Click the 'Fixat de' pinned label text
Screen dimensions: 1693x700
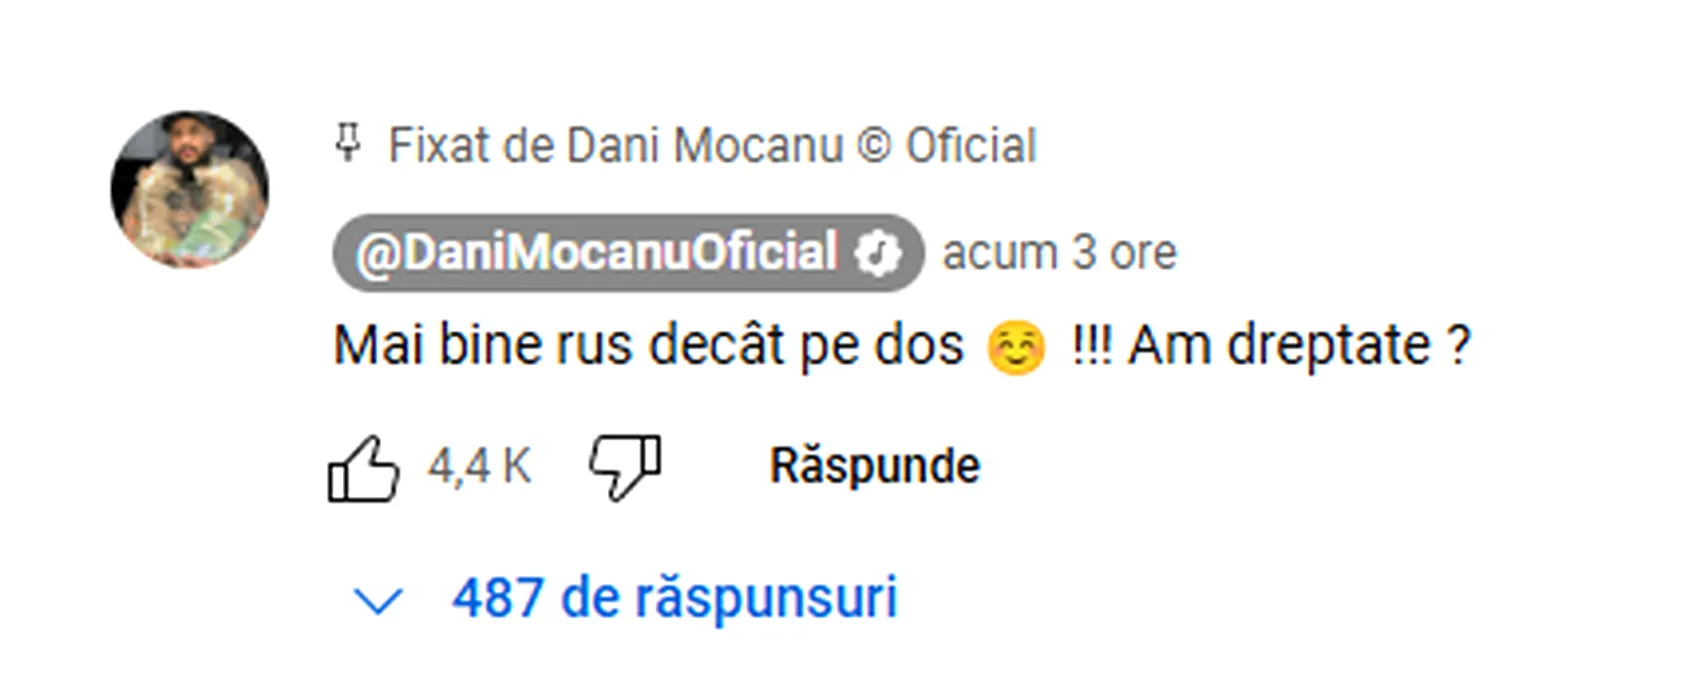pos(471,145)
